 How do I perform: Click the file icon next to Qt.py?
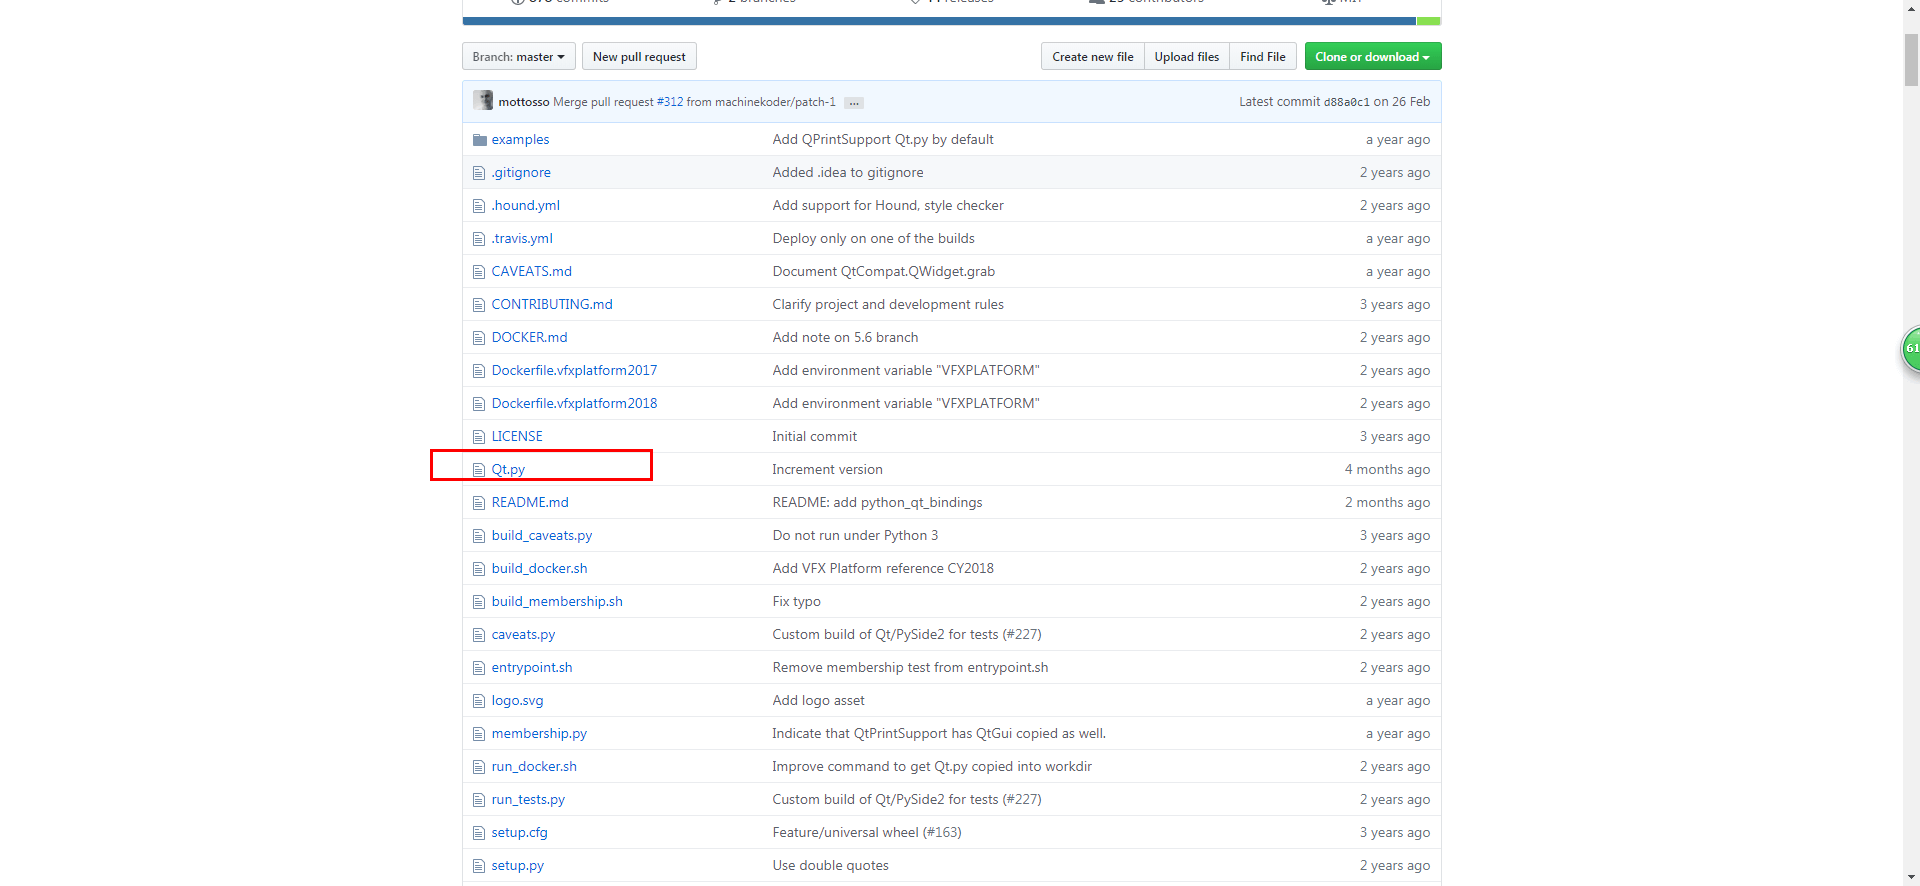[478, 470]
